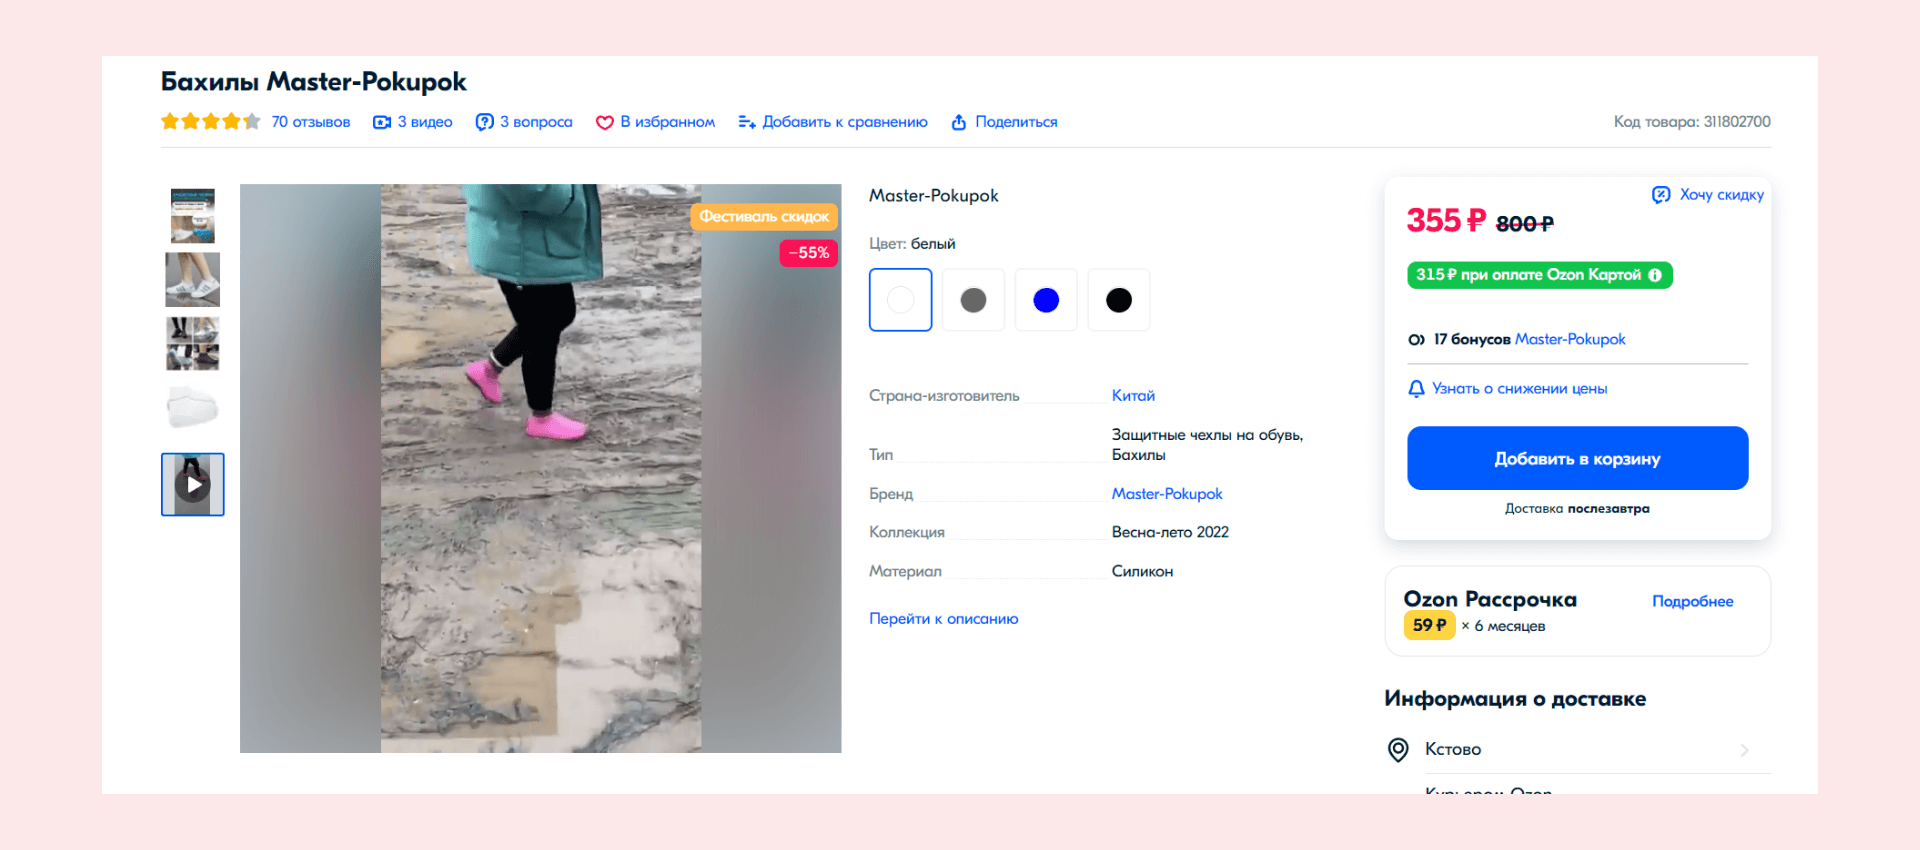The height and width of the screenshot is (850, 1920).
Task: Click the Бахилы Master-Pokupok title
Action: (x=314, y=82)
